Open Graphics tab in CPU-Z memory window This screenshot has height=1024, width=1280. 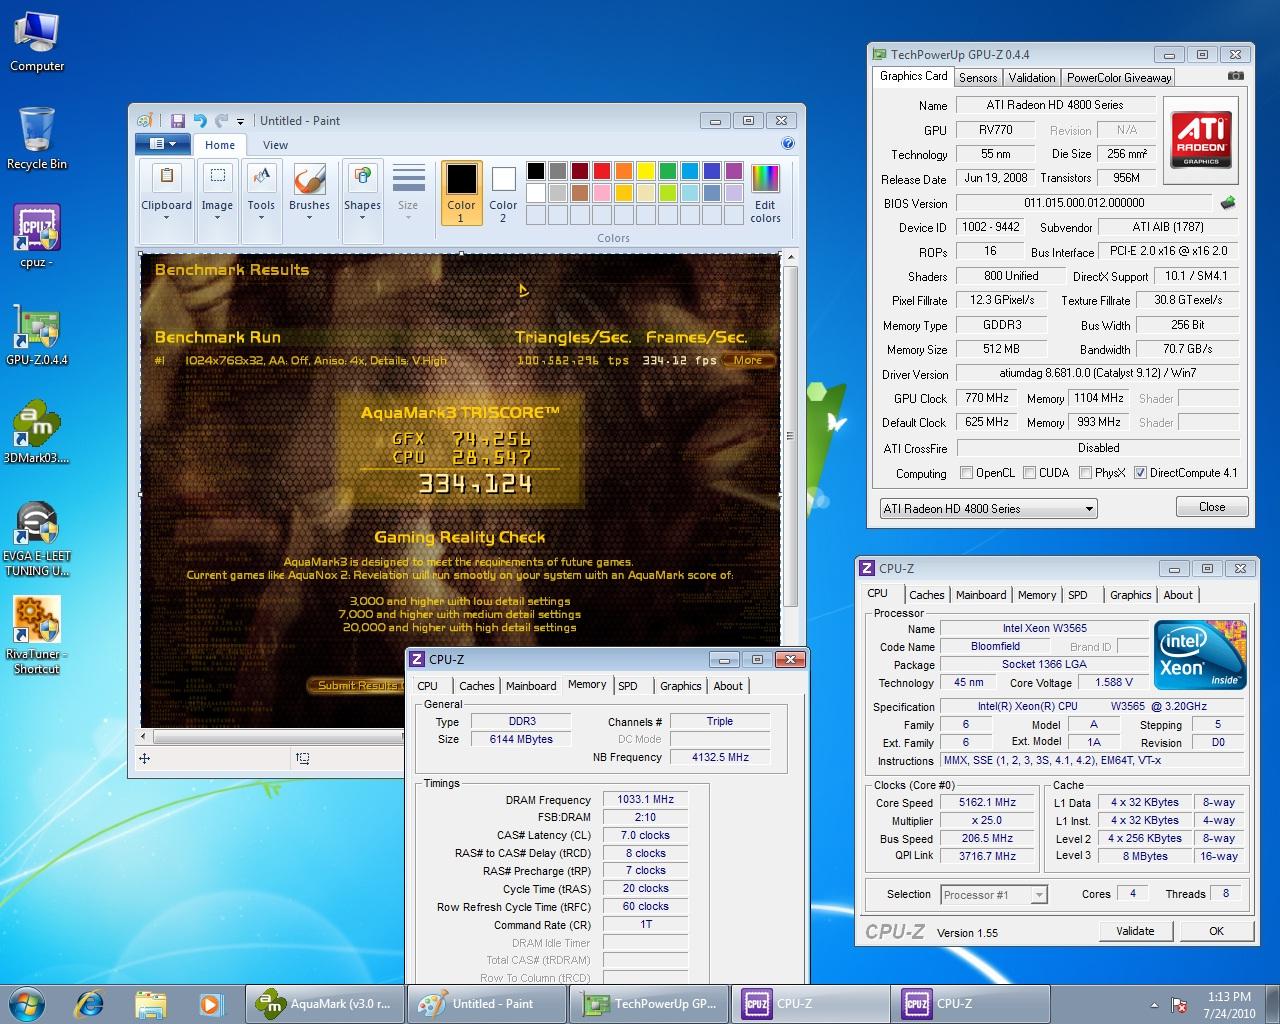[x=680, y=686]
